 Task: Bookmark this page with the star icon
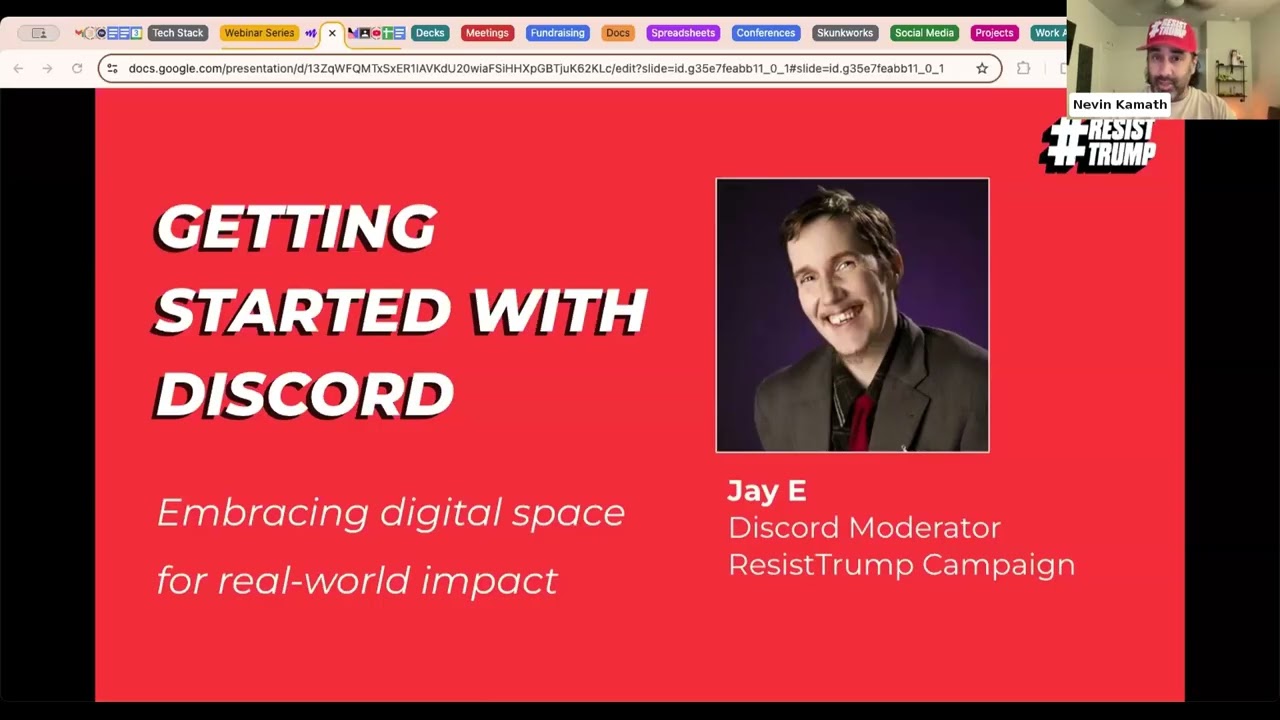(982, 68)
